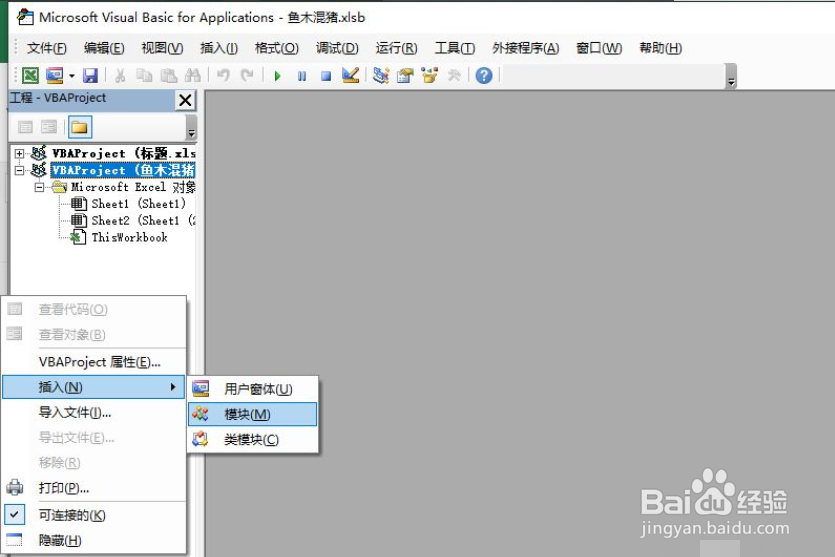The image size is (835, 557).
Task: Collapse the VBAProject (鱼木混猪) node
Action: [20, 170]
